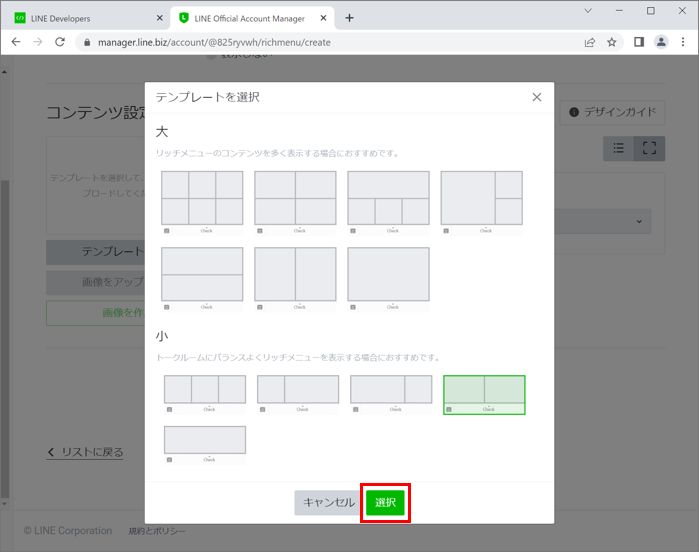Close the LINE Official Account Manager tab

pyautogui.click(x=324, y=18)
